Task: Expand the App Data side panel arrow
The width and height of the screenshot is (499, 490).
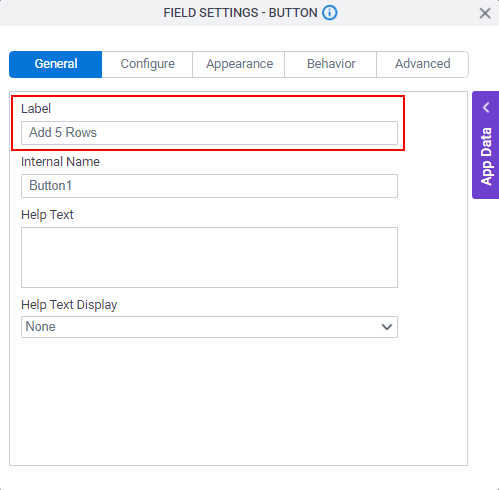Action: pyautogui.click(x=486, y=108)
